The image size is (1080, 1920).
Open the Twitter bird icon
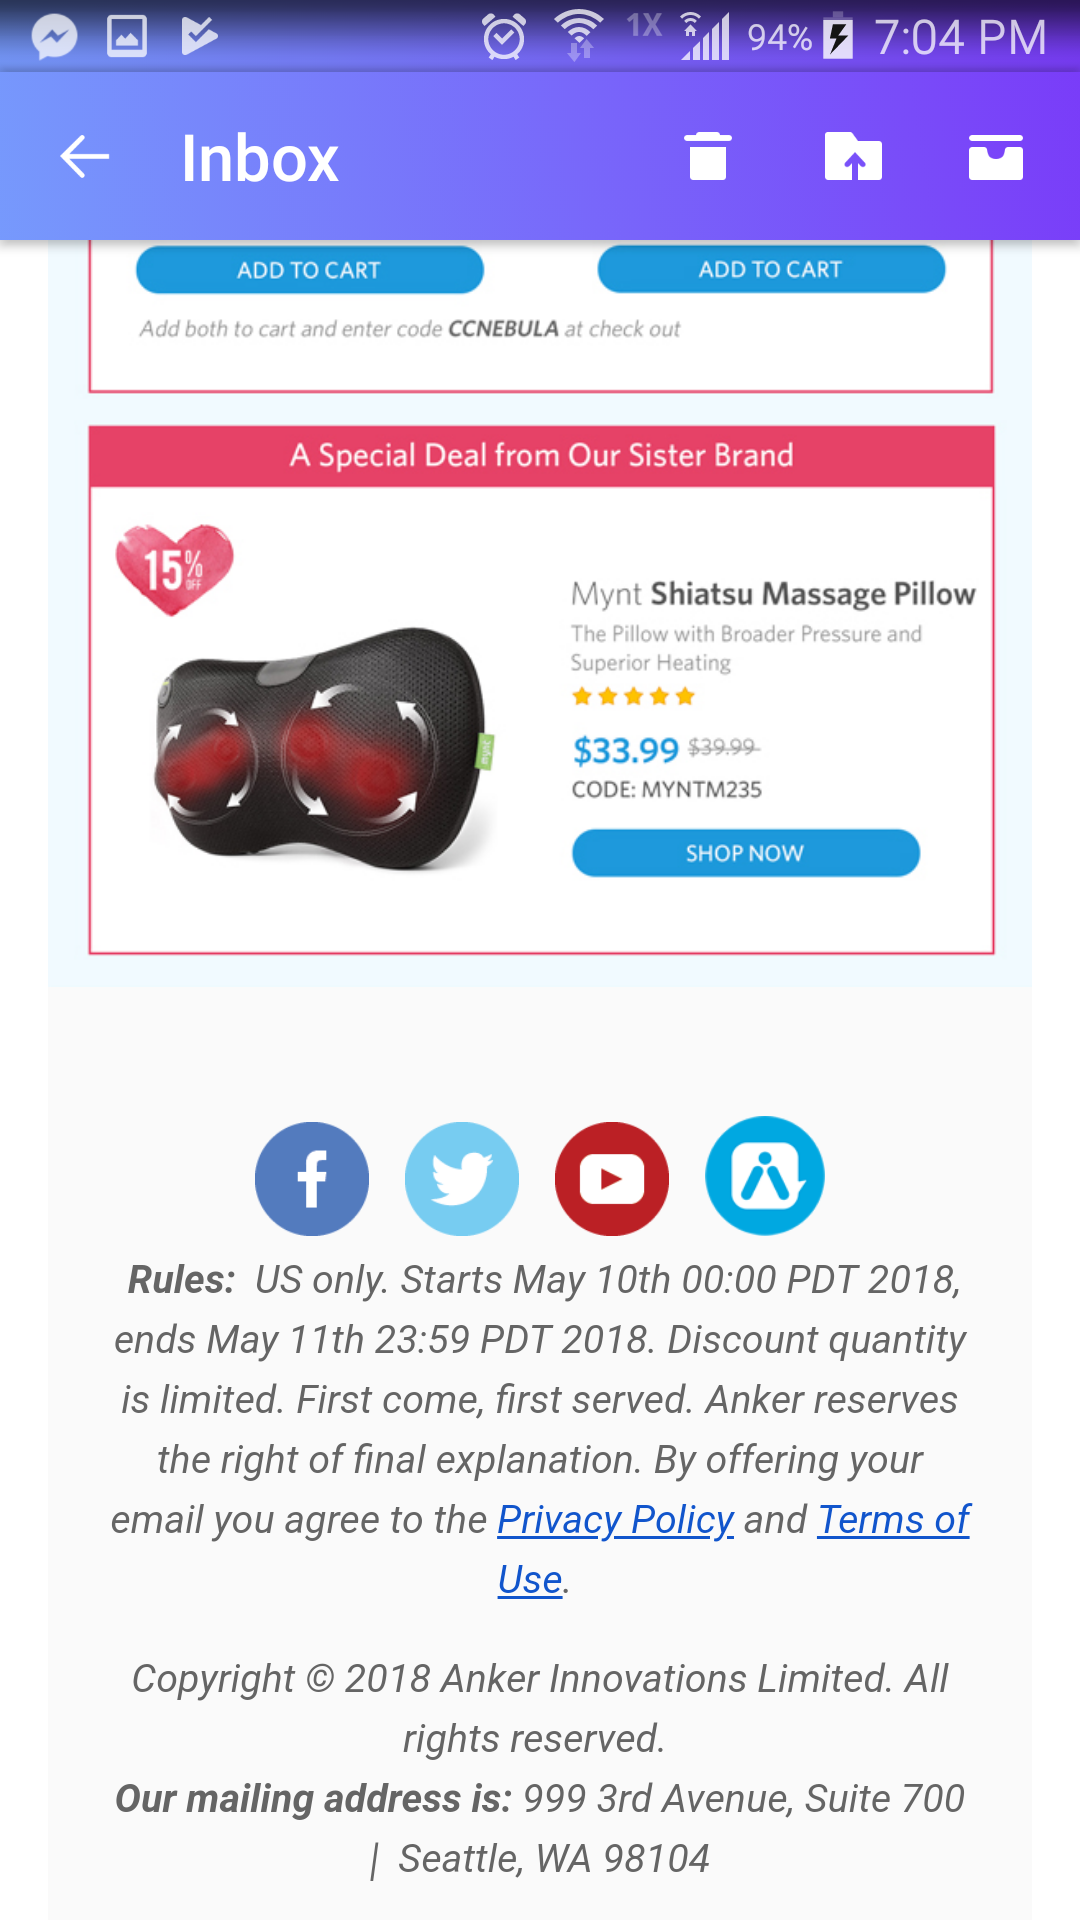click(462, 1178)
